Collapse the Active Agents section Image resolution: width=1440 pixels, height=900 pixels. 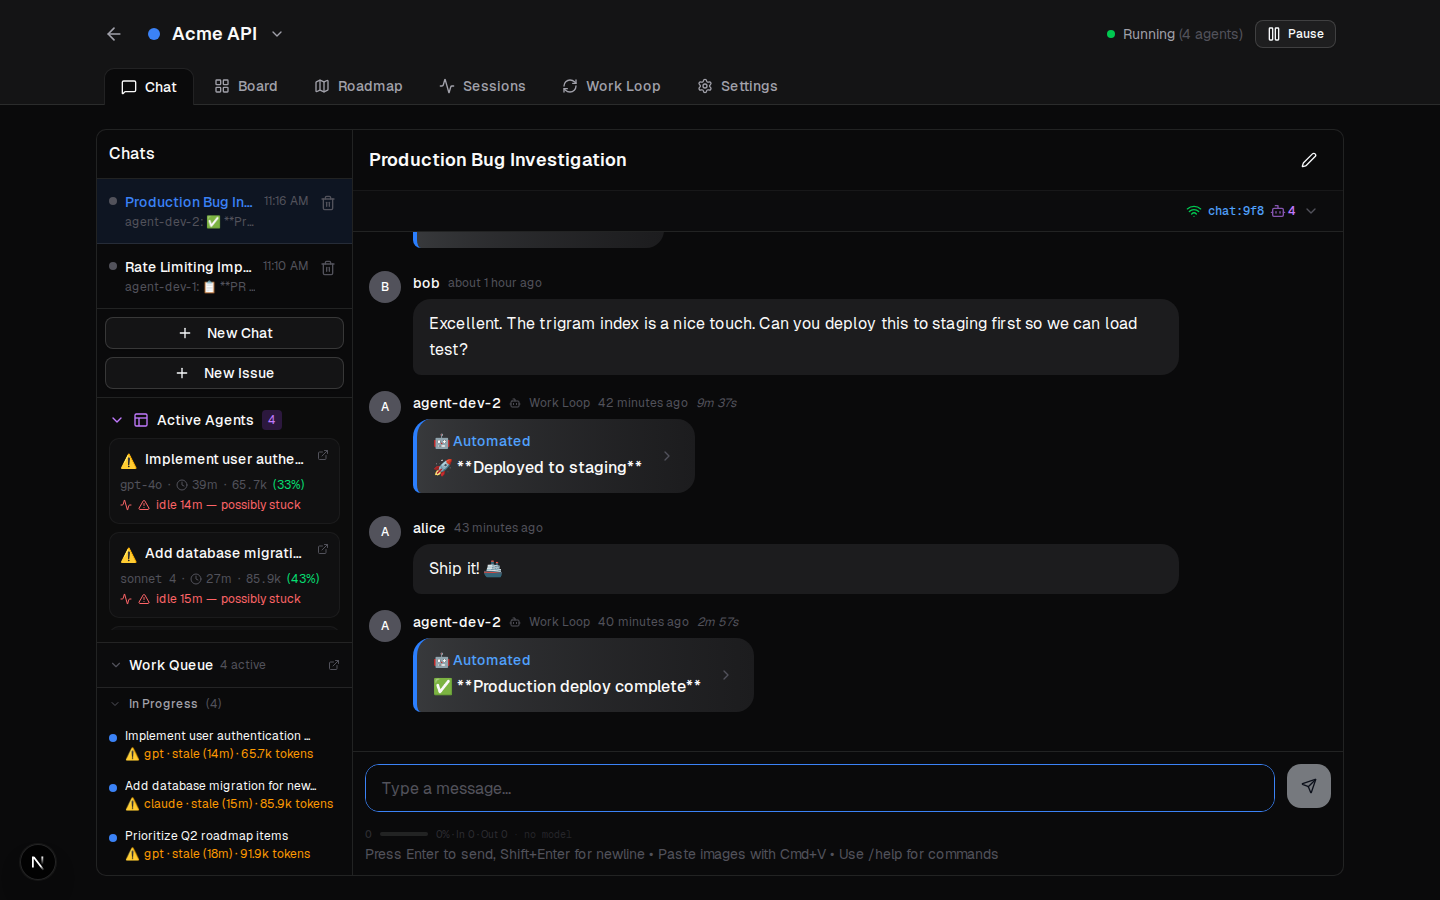tap(117, 420)
